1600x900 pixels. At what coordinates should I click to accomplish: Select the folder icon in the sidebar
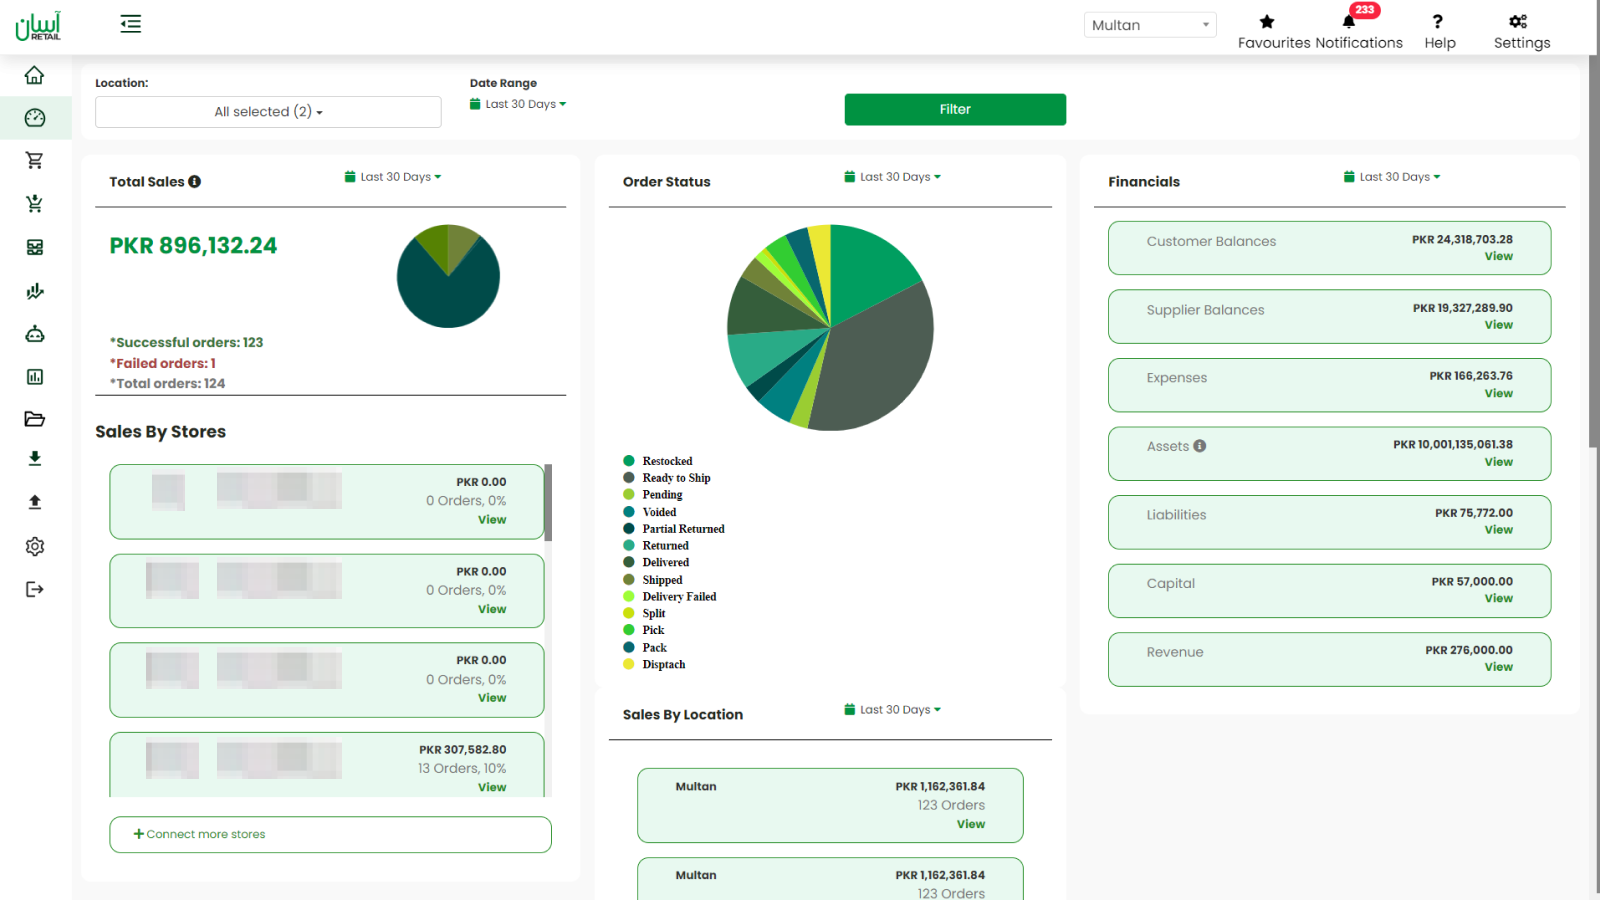coord(35,418)
